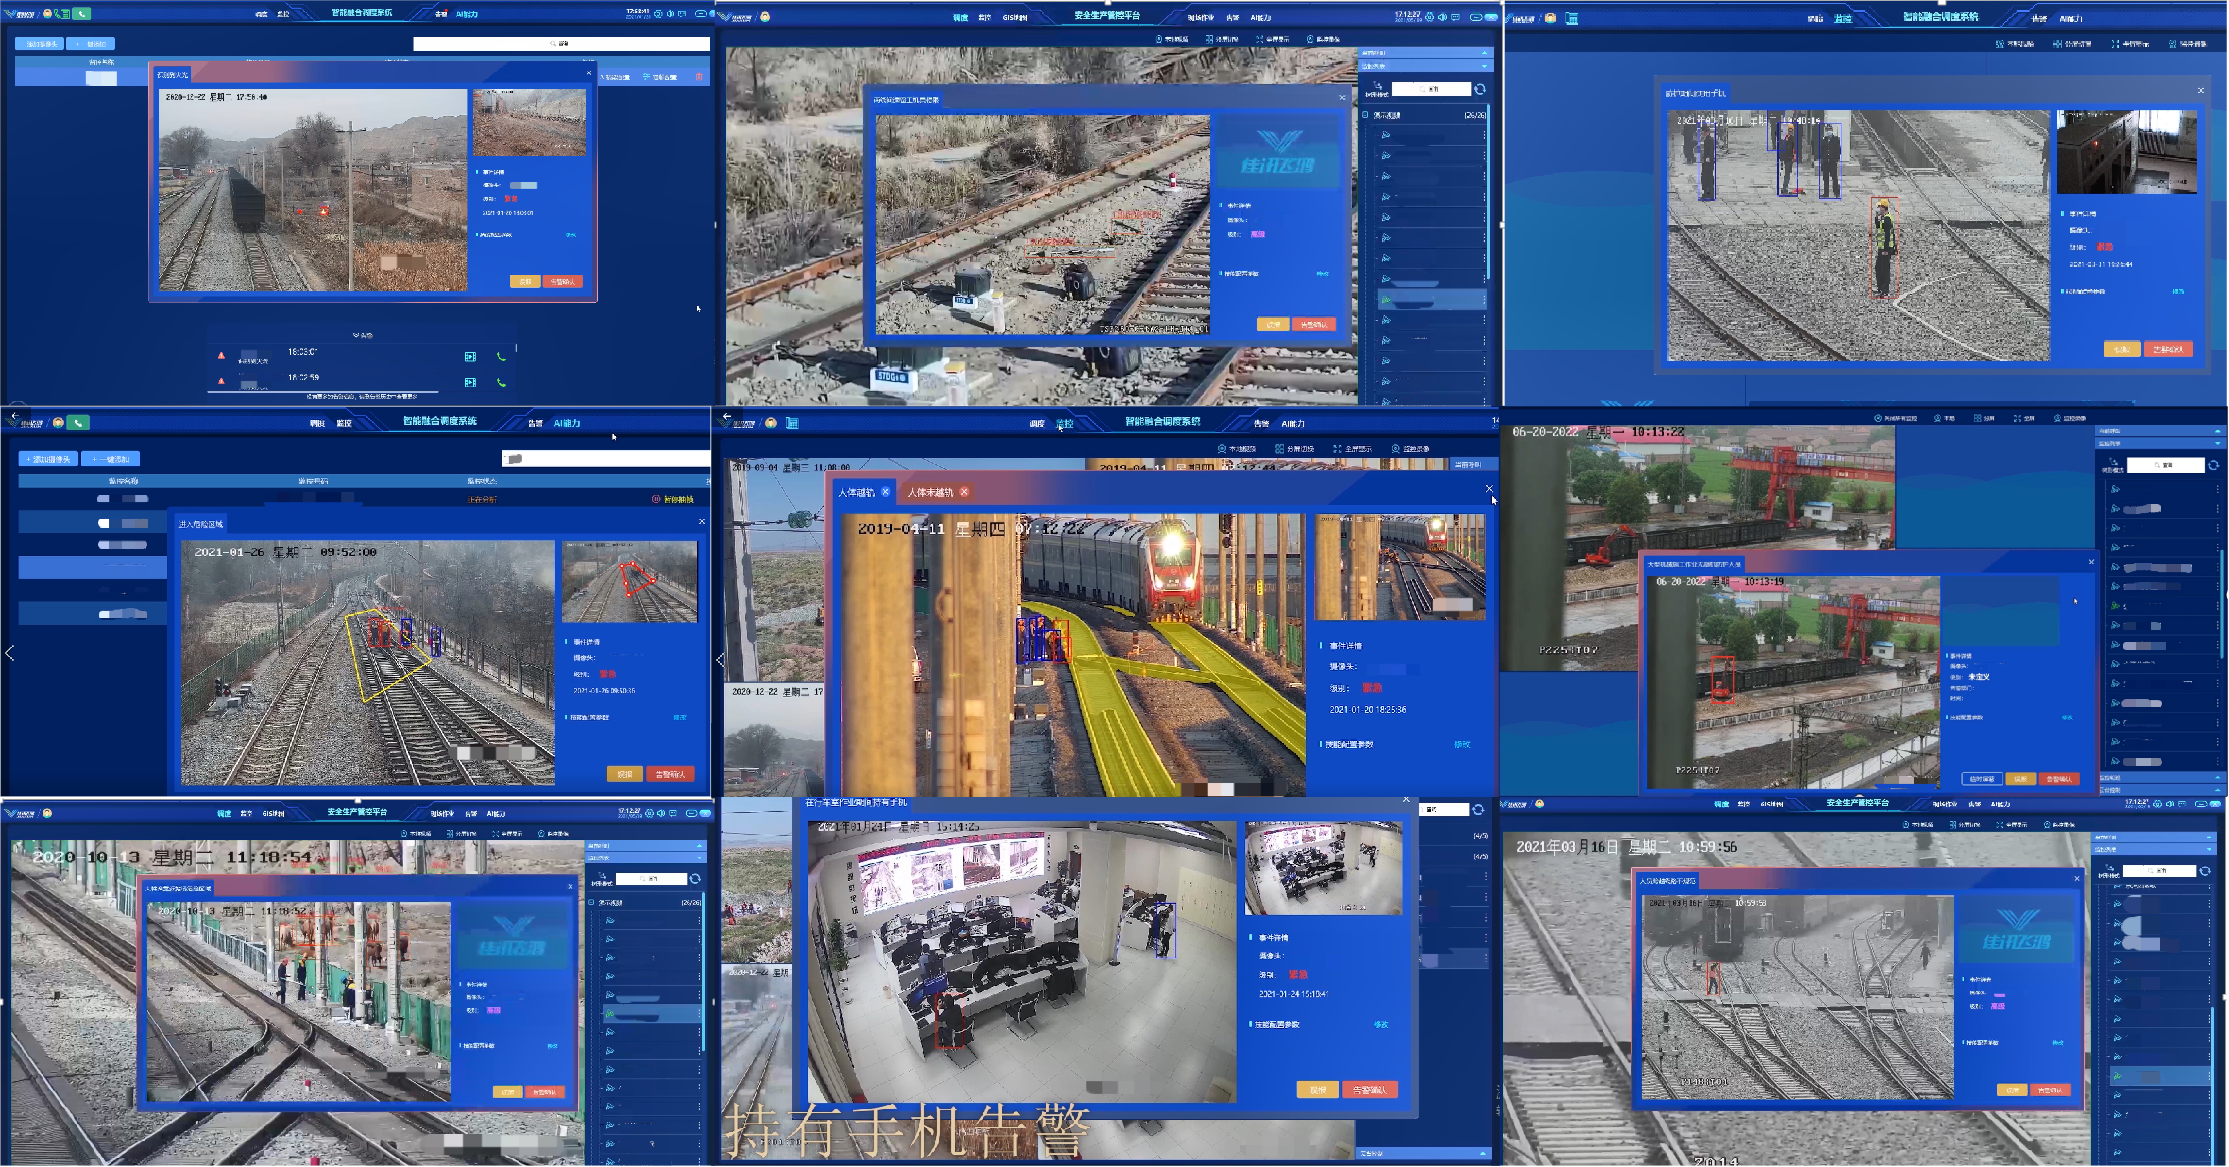
Task: Open three-dot menu on highlighted camera in top-center list
Action: click(x=1483, y=299)
